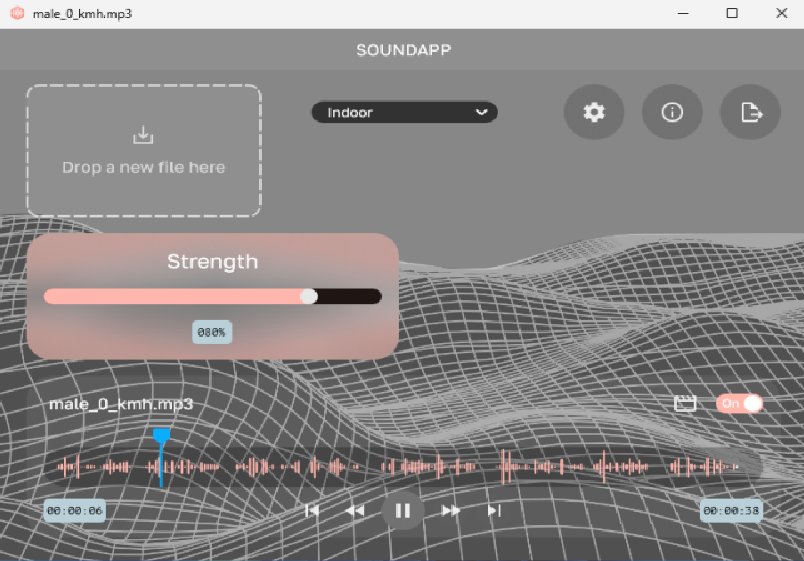Fast forward the audio
The height and width of the screenshot is (561, 804).
coord(451,510)
